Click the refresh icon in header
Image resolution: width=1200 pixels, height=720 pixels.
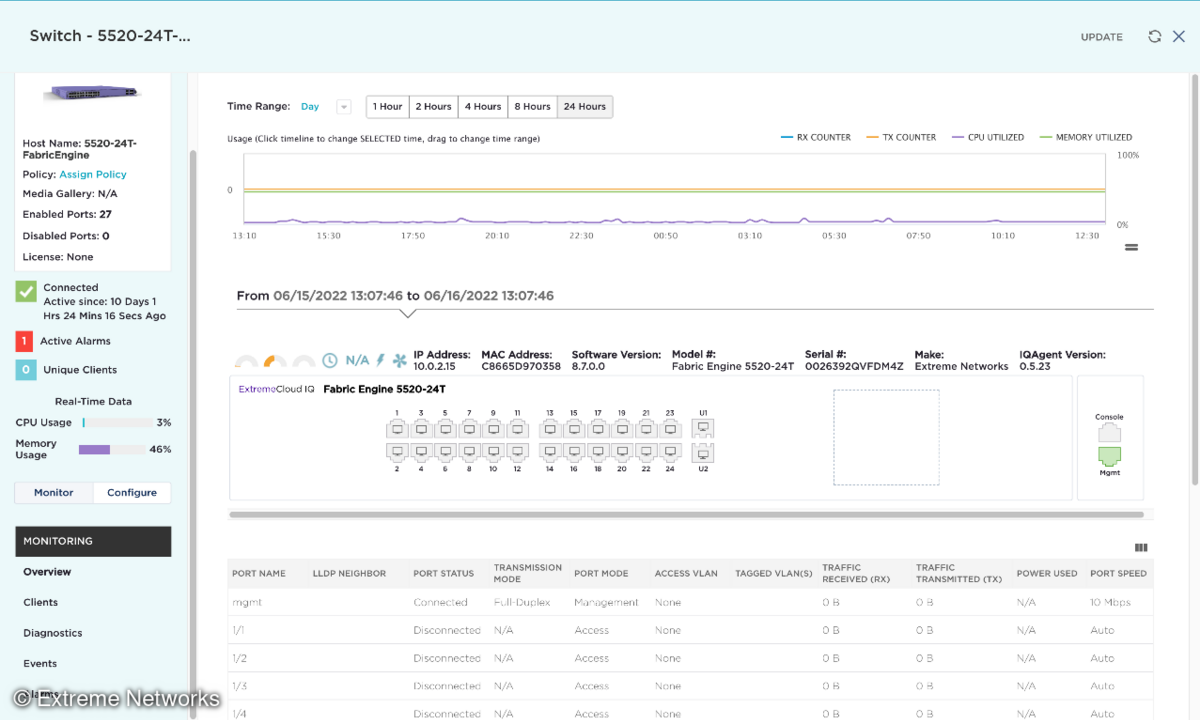click(1154, 37)
